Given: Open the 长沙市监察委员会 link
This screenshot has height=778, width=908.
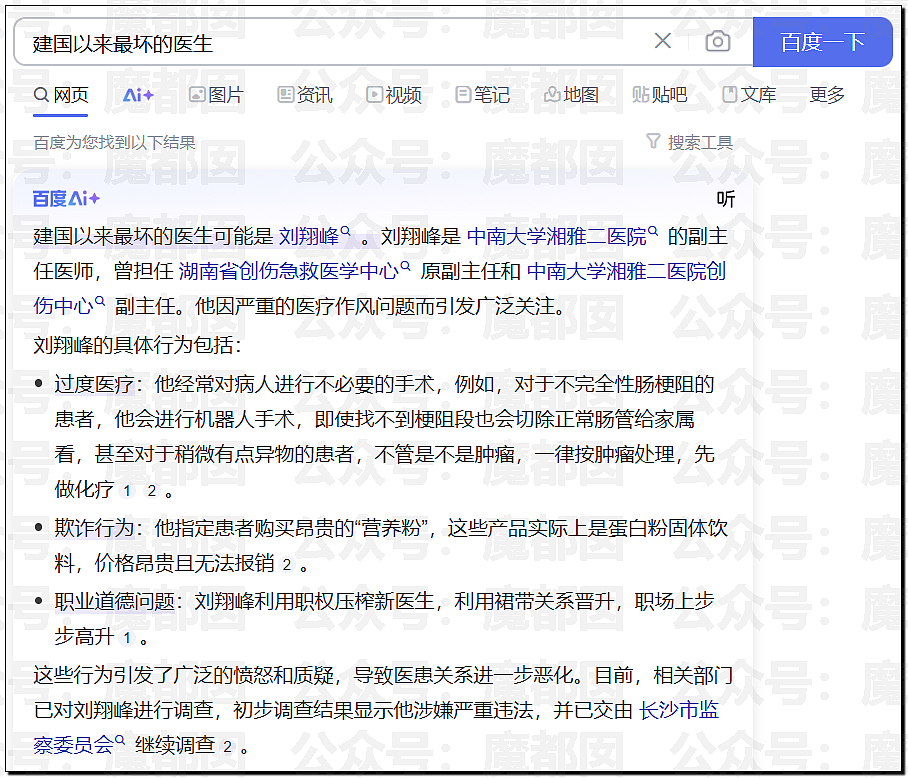Looking at the screenshot, I should coord(679,710).
